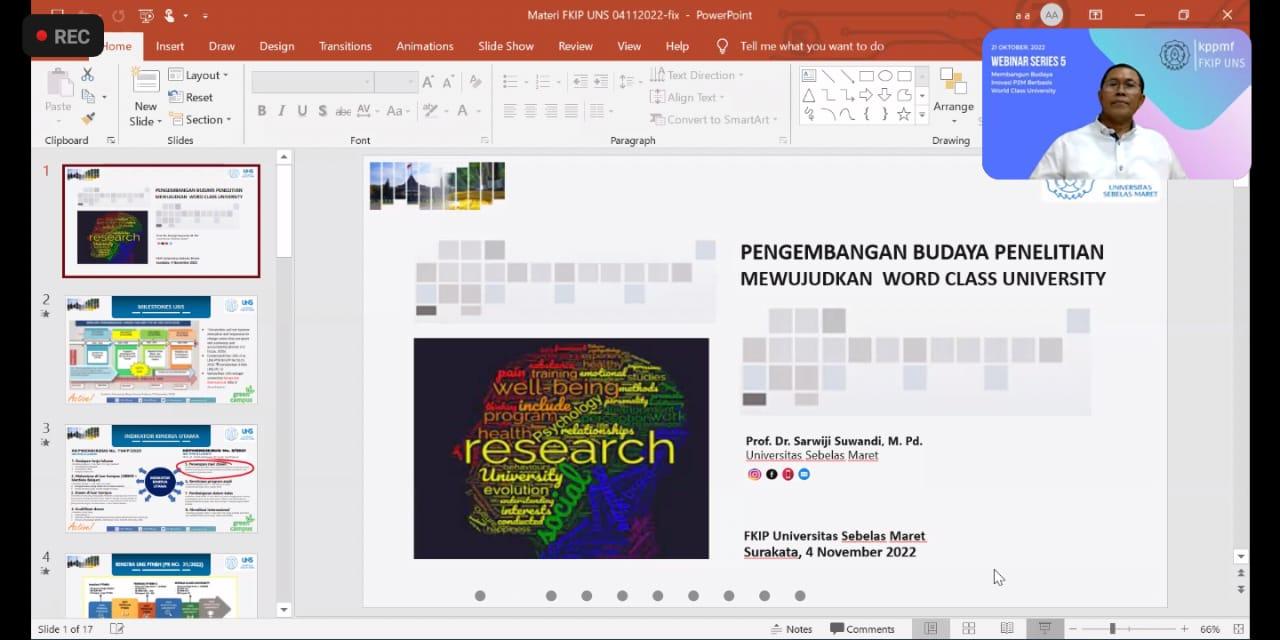This screenshot has width=1280, height=640.
Task: Reset the slide layout
Action: [x=190, y=97]
